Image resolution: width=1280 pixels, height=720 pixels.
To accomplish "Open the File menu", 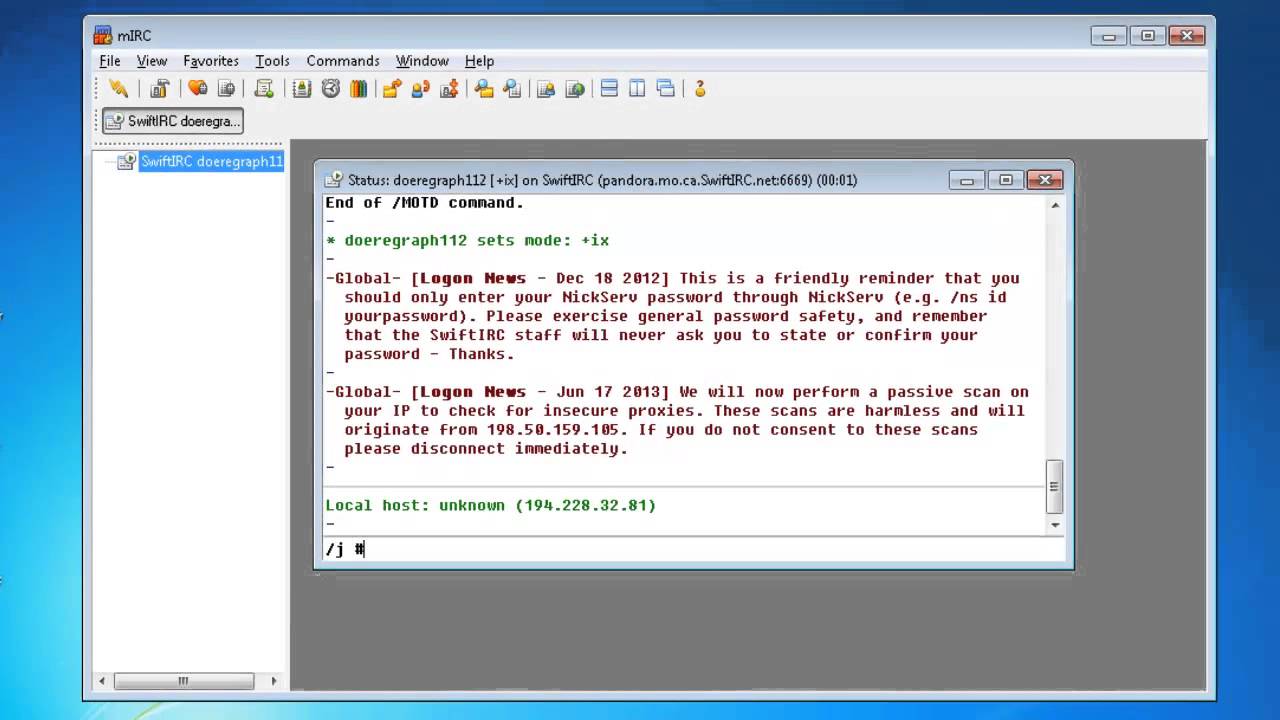I will click(110, 61).
